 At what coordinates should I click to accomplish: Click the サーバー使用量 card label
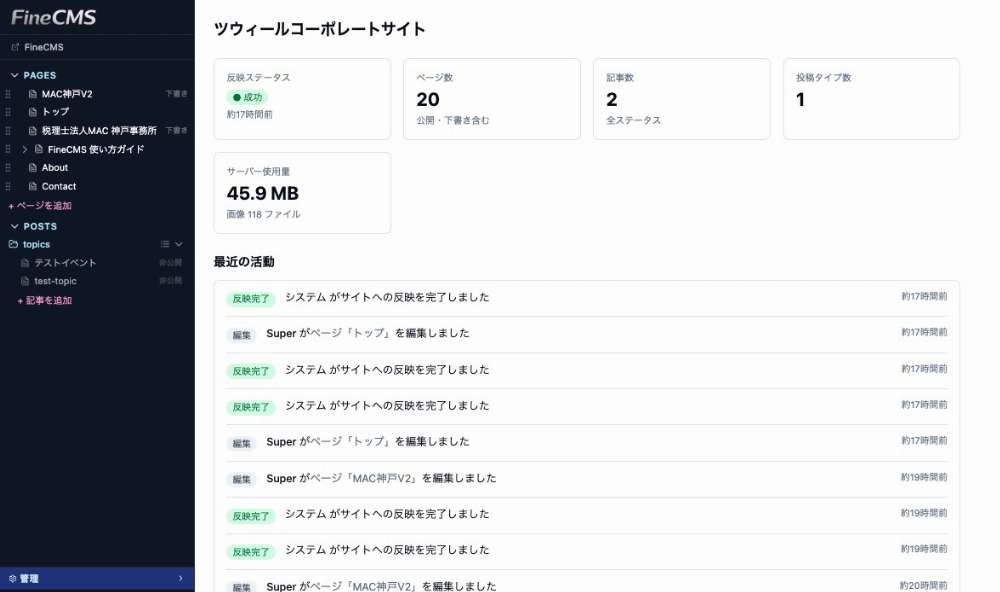[x=258, y=171]
